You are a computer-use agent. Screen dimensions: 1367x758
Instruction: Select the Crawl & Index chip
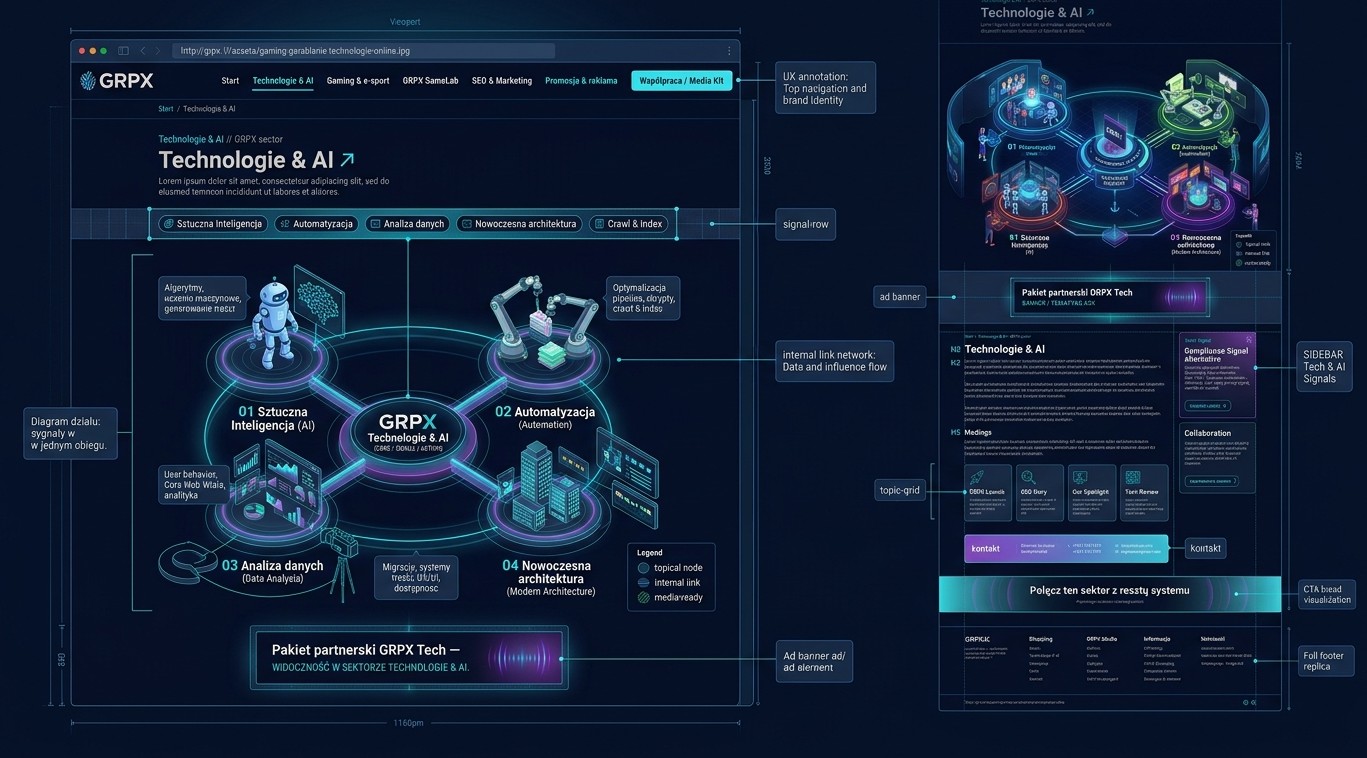[x=628, y=224]
